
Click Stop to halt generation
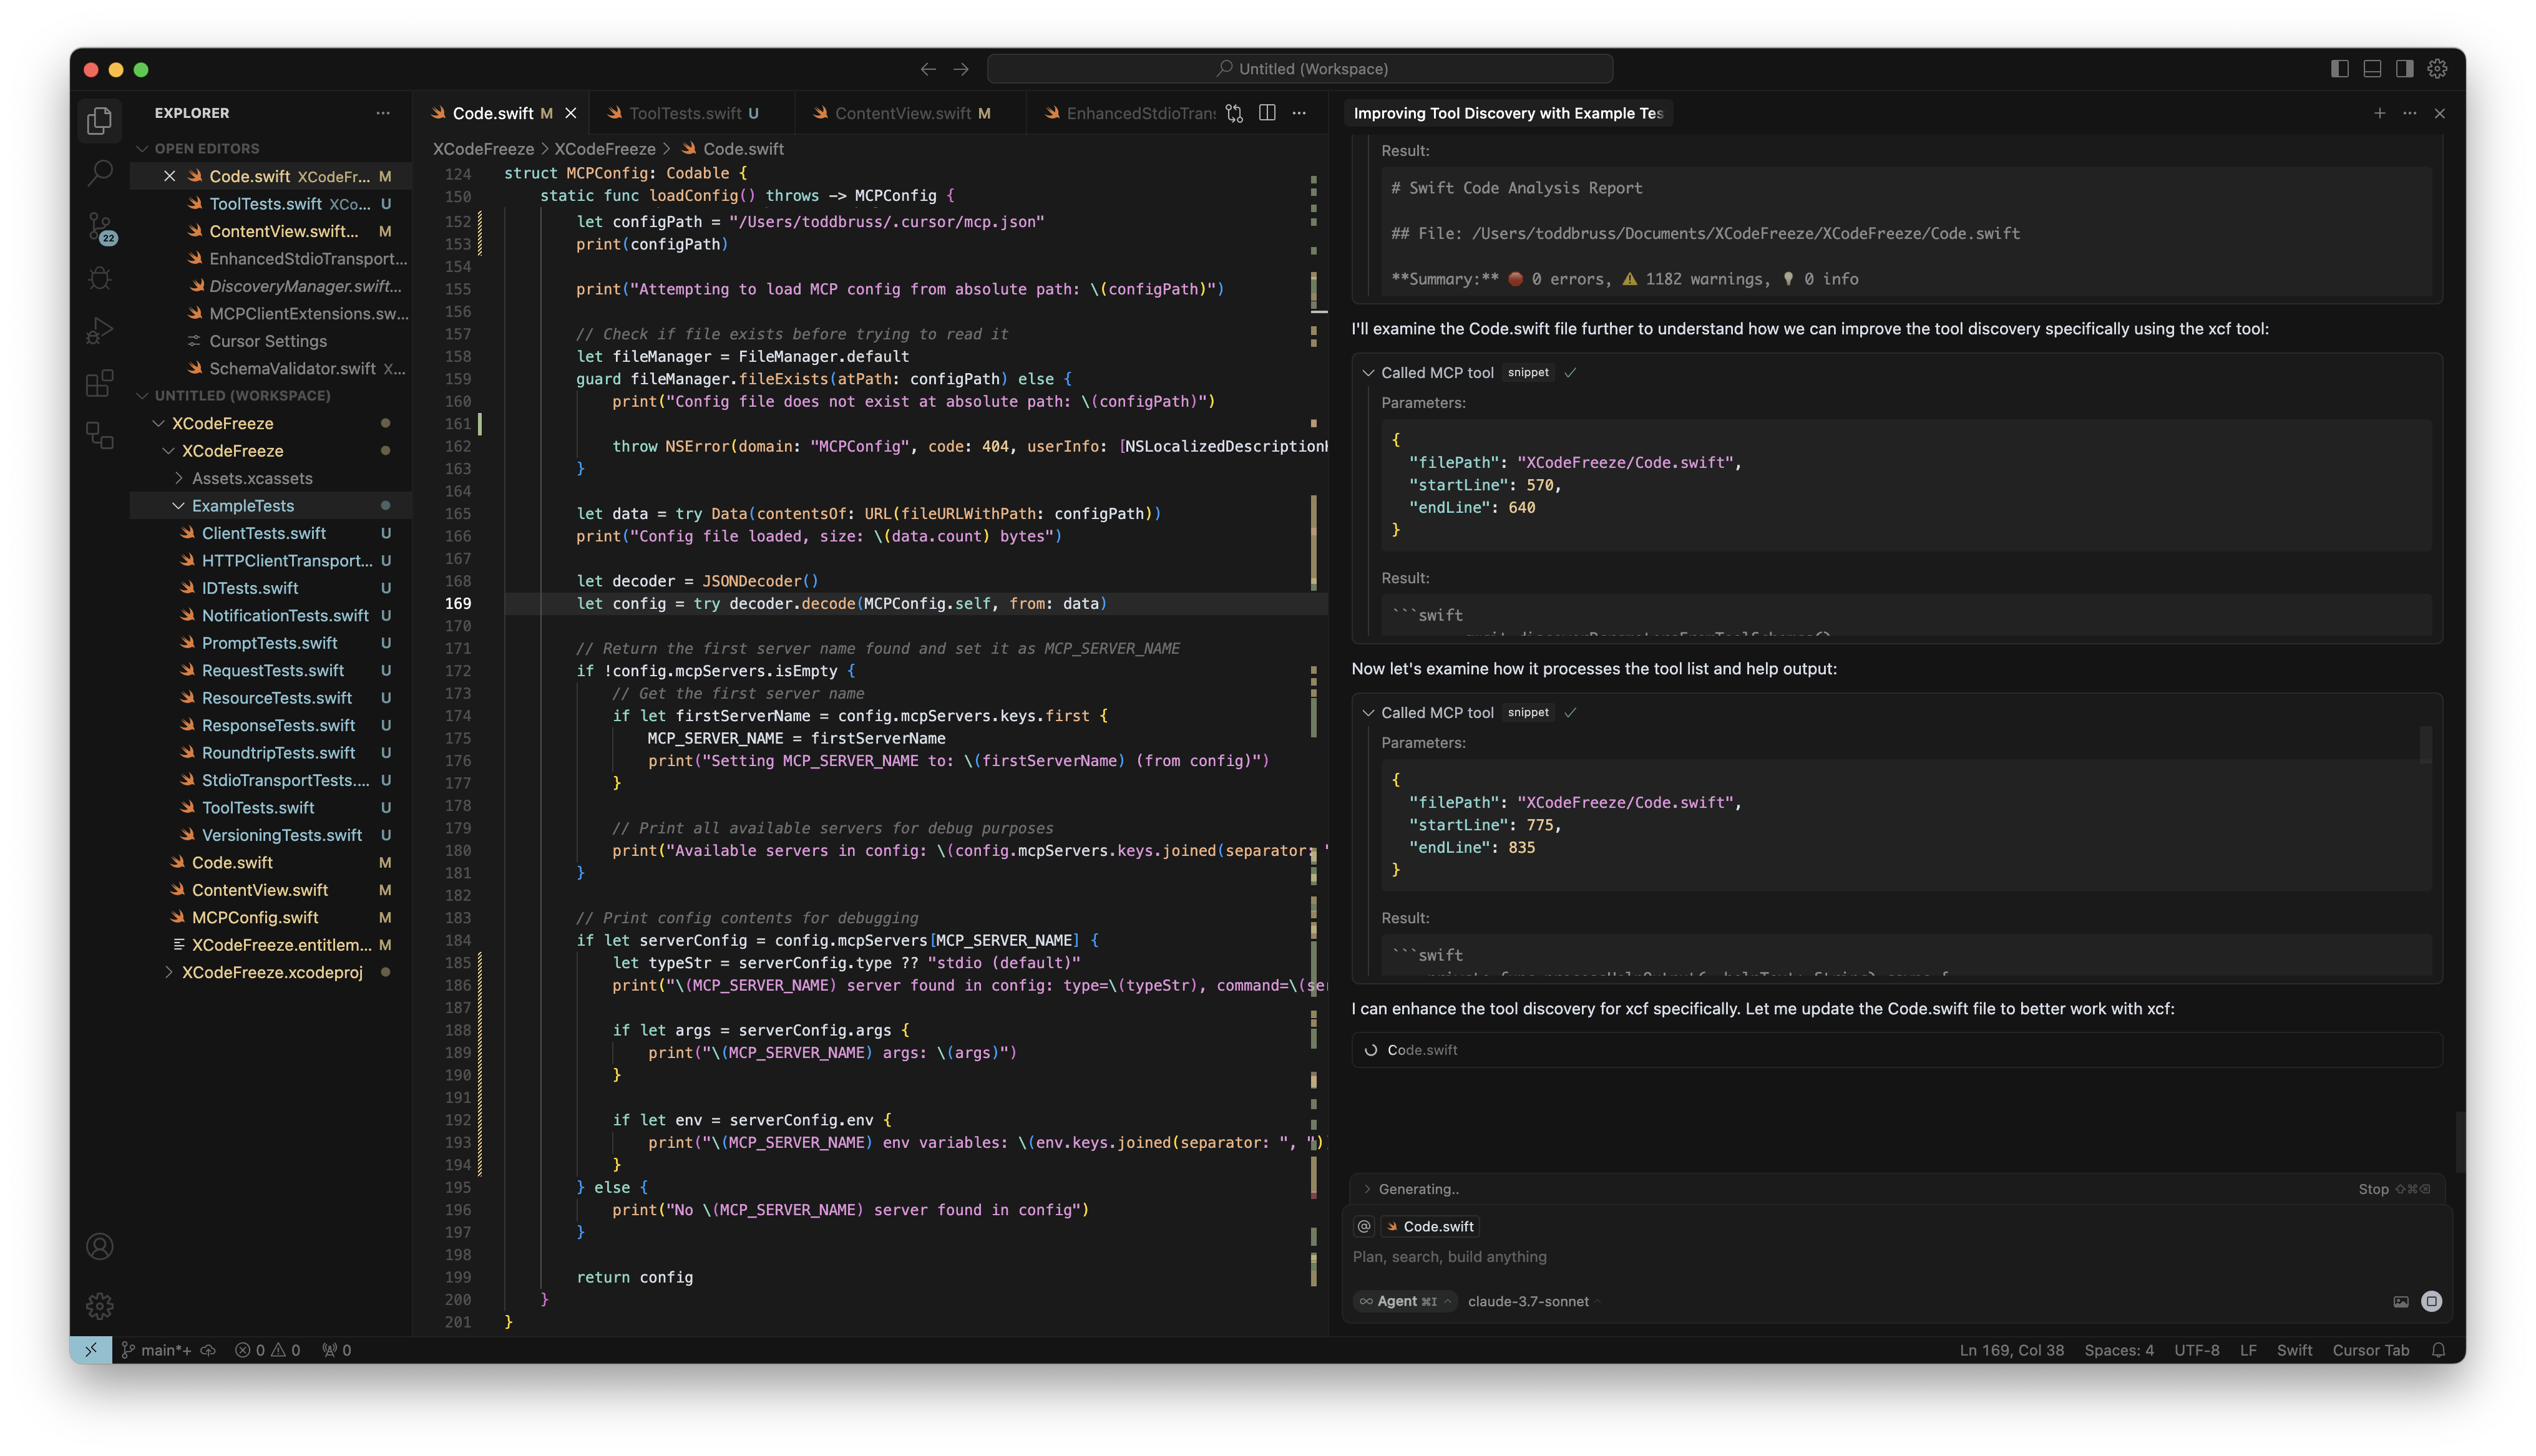pyautogui.click(x=2373, y=1189)
